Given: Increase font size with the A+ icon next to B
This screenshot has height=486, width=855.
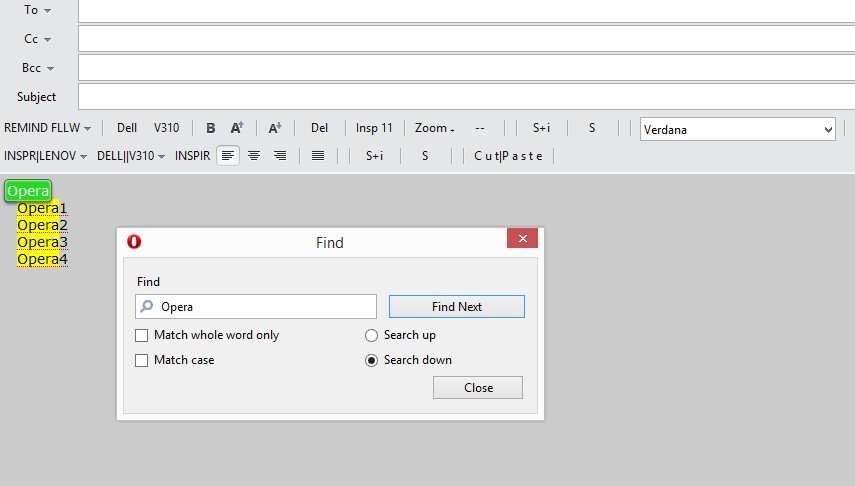Looking at the screenshot, I should click(237, 128).
